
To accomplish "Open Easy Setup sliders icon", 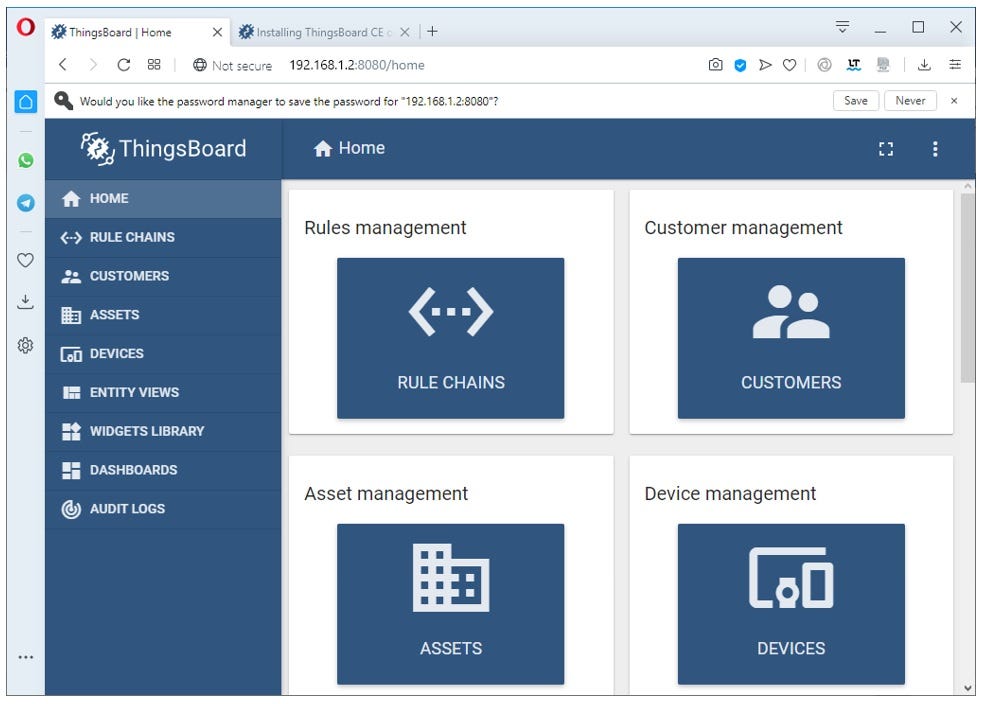I will point(955,65).
